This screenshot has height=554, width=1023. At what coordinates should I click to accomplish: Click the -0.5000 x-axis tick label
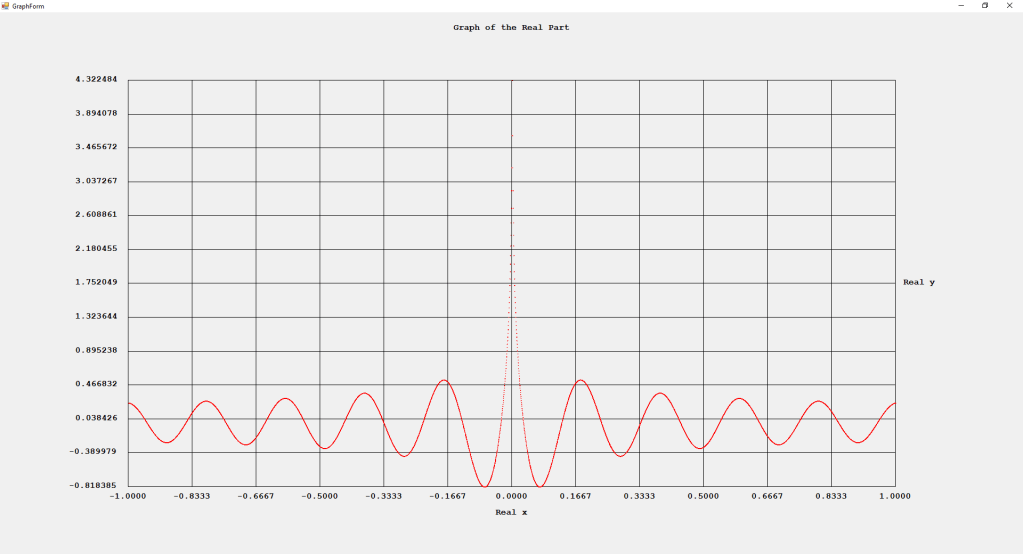[x=319, y=496]
